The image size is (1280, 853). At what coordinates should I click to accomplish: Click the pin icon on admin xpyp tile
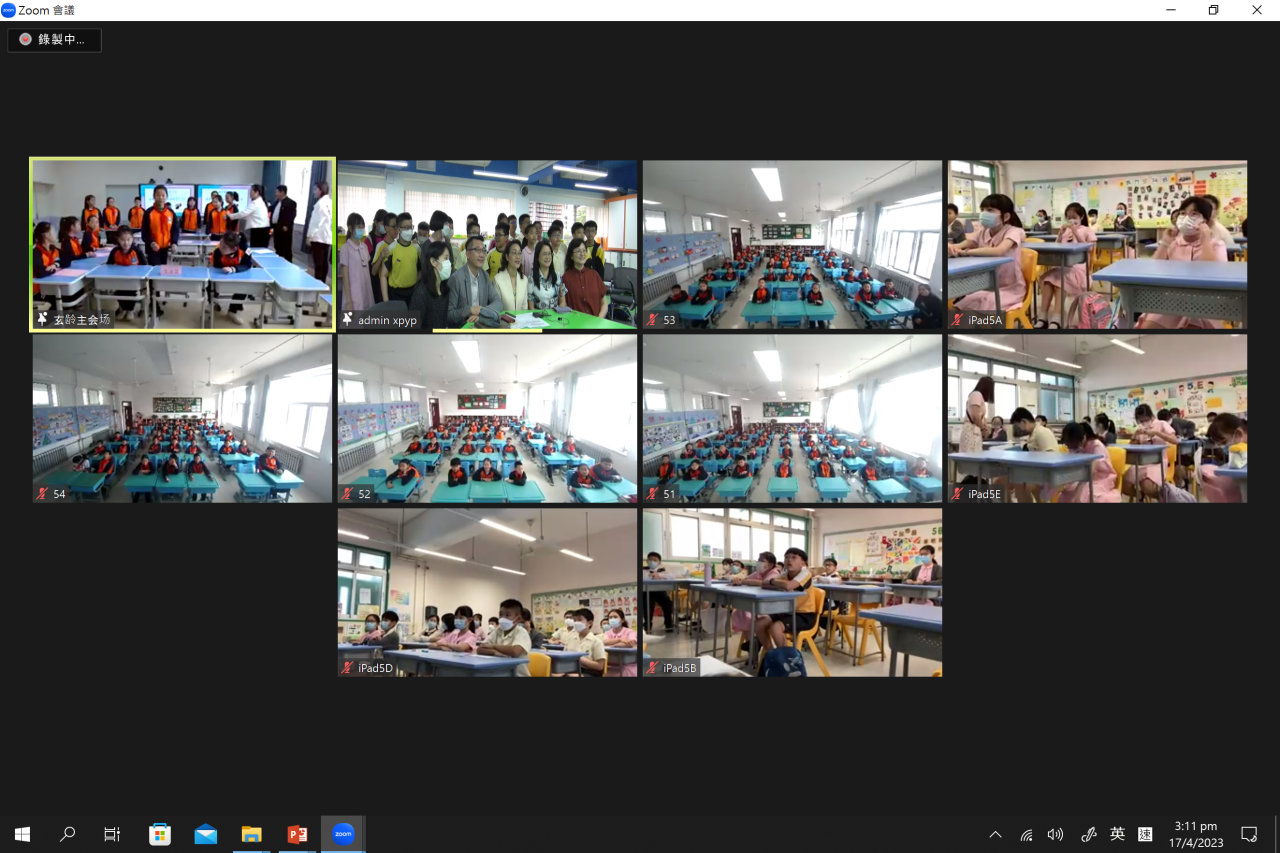(x=347, y=320)
